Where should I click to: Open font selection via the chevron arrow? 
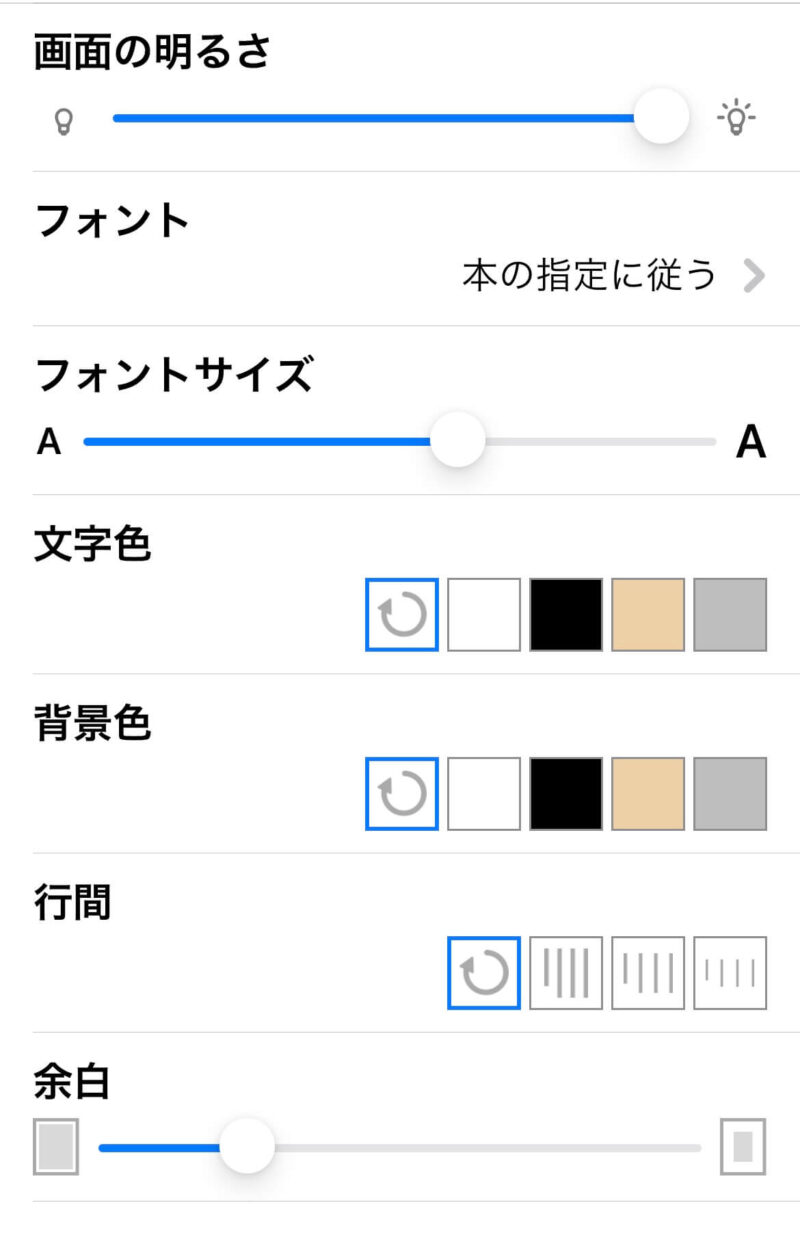pos(754,276)
